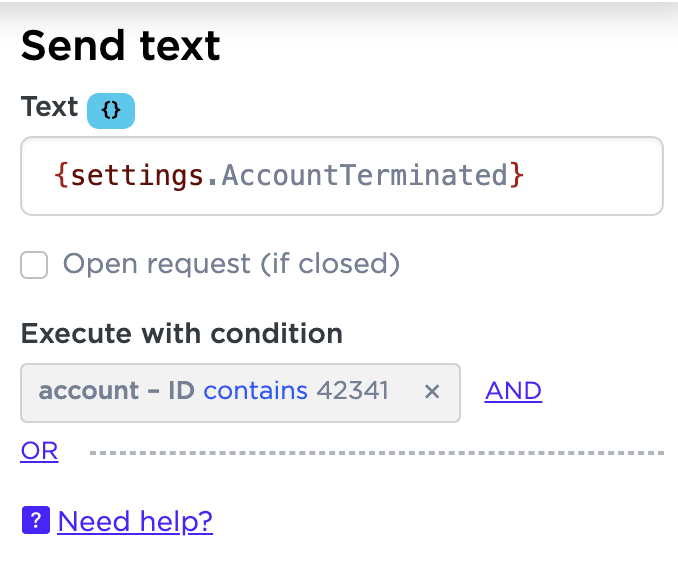678x586 pixels.
Task: Add an OR condition group
Action: [x=39, y=451]
